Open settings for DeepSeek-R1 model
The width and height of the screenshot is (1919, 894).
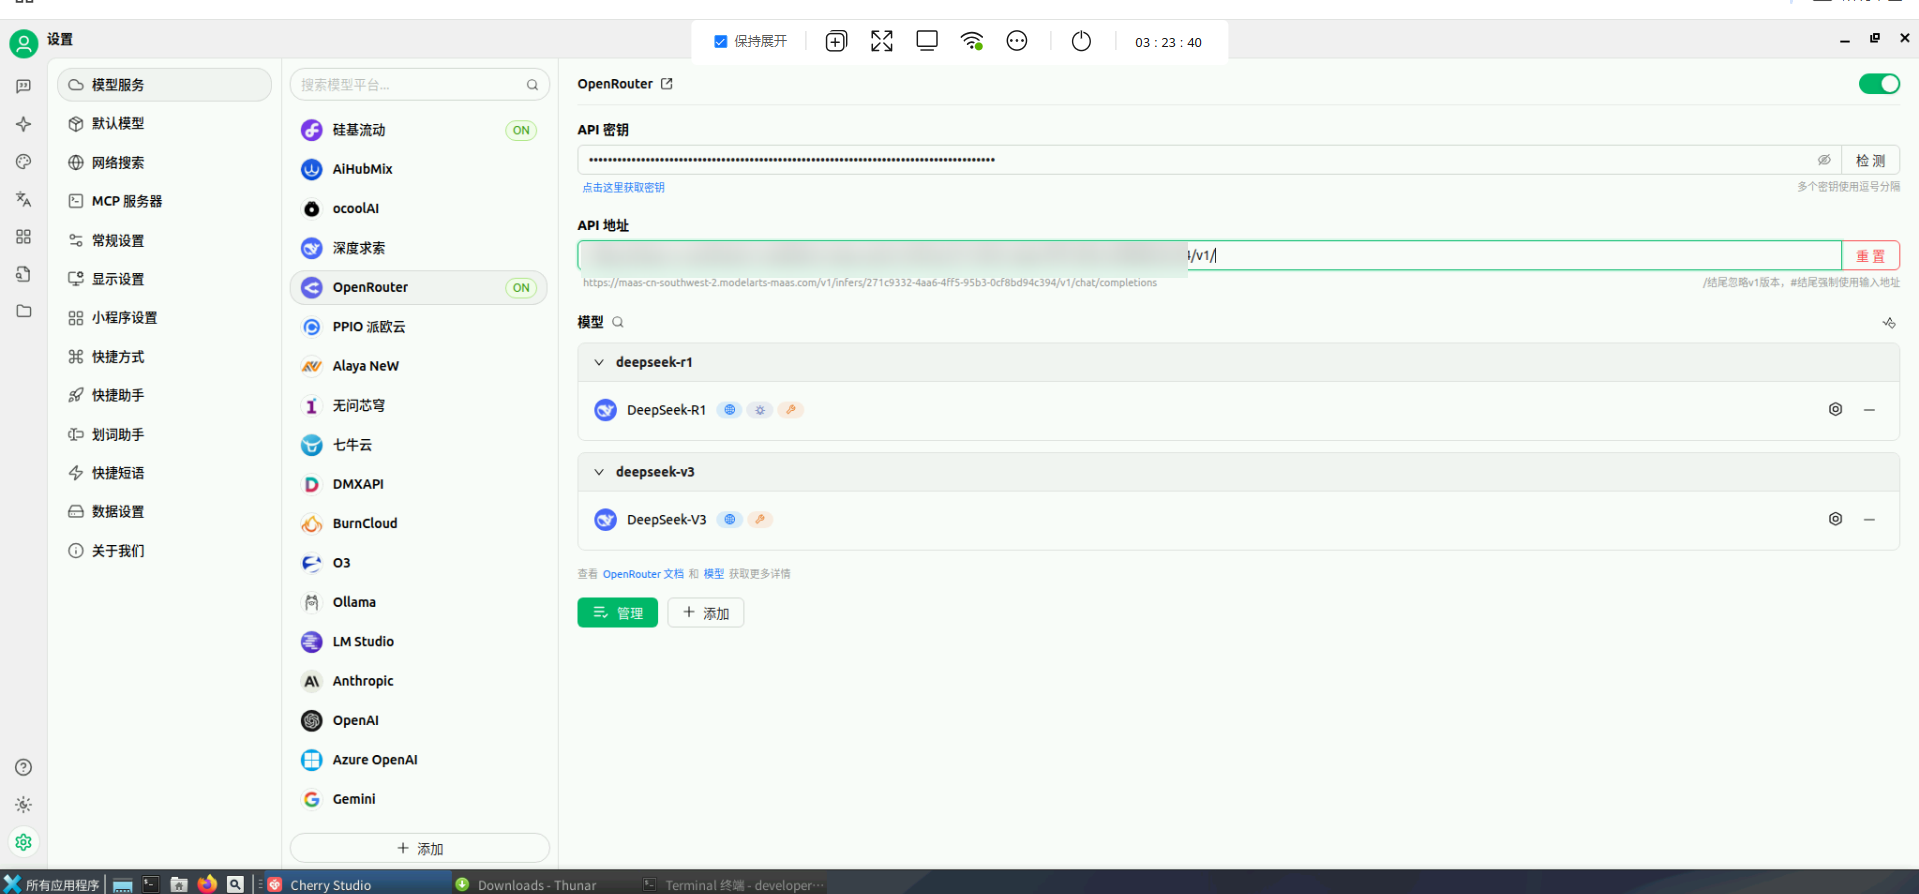[x=1835, y=409]
